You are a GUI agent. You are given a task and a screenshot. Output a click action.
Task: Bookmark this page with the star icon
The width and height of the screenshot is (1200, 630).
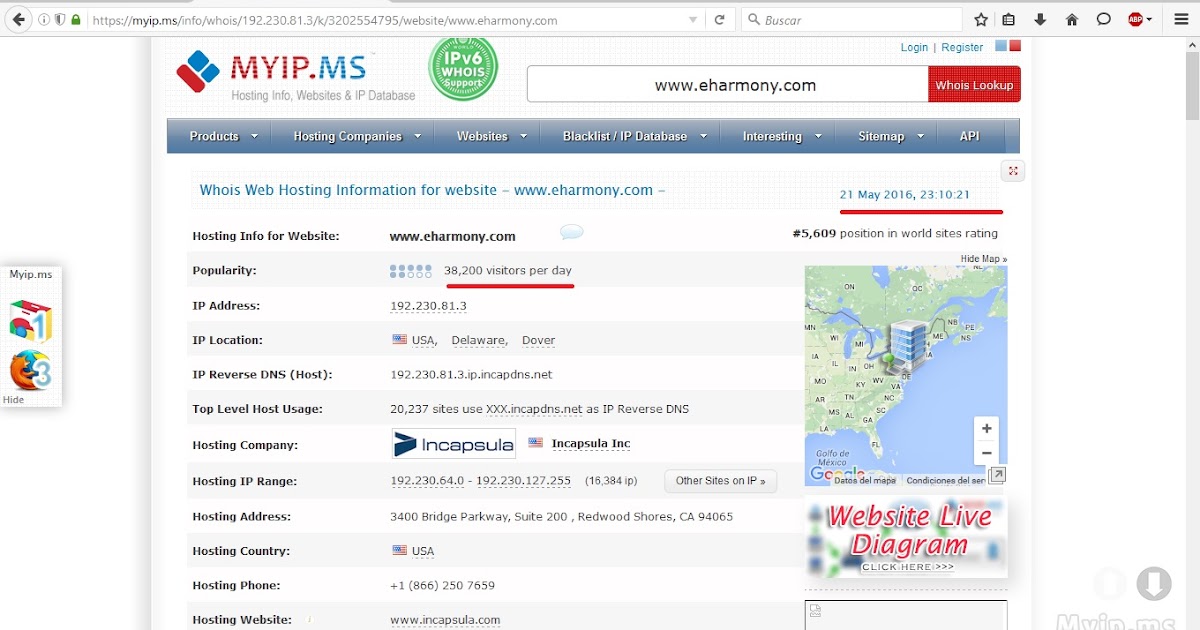click(981, 19)
